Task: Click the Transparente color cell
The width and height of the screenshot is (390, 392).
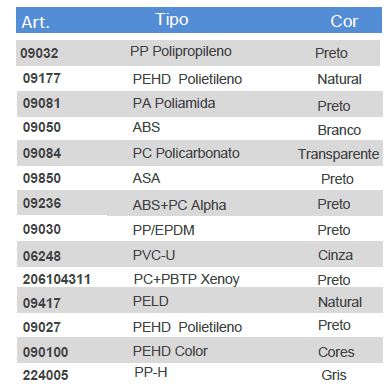Action: pyautogui.click(x=338, y=154)
